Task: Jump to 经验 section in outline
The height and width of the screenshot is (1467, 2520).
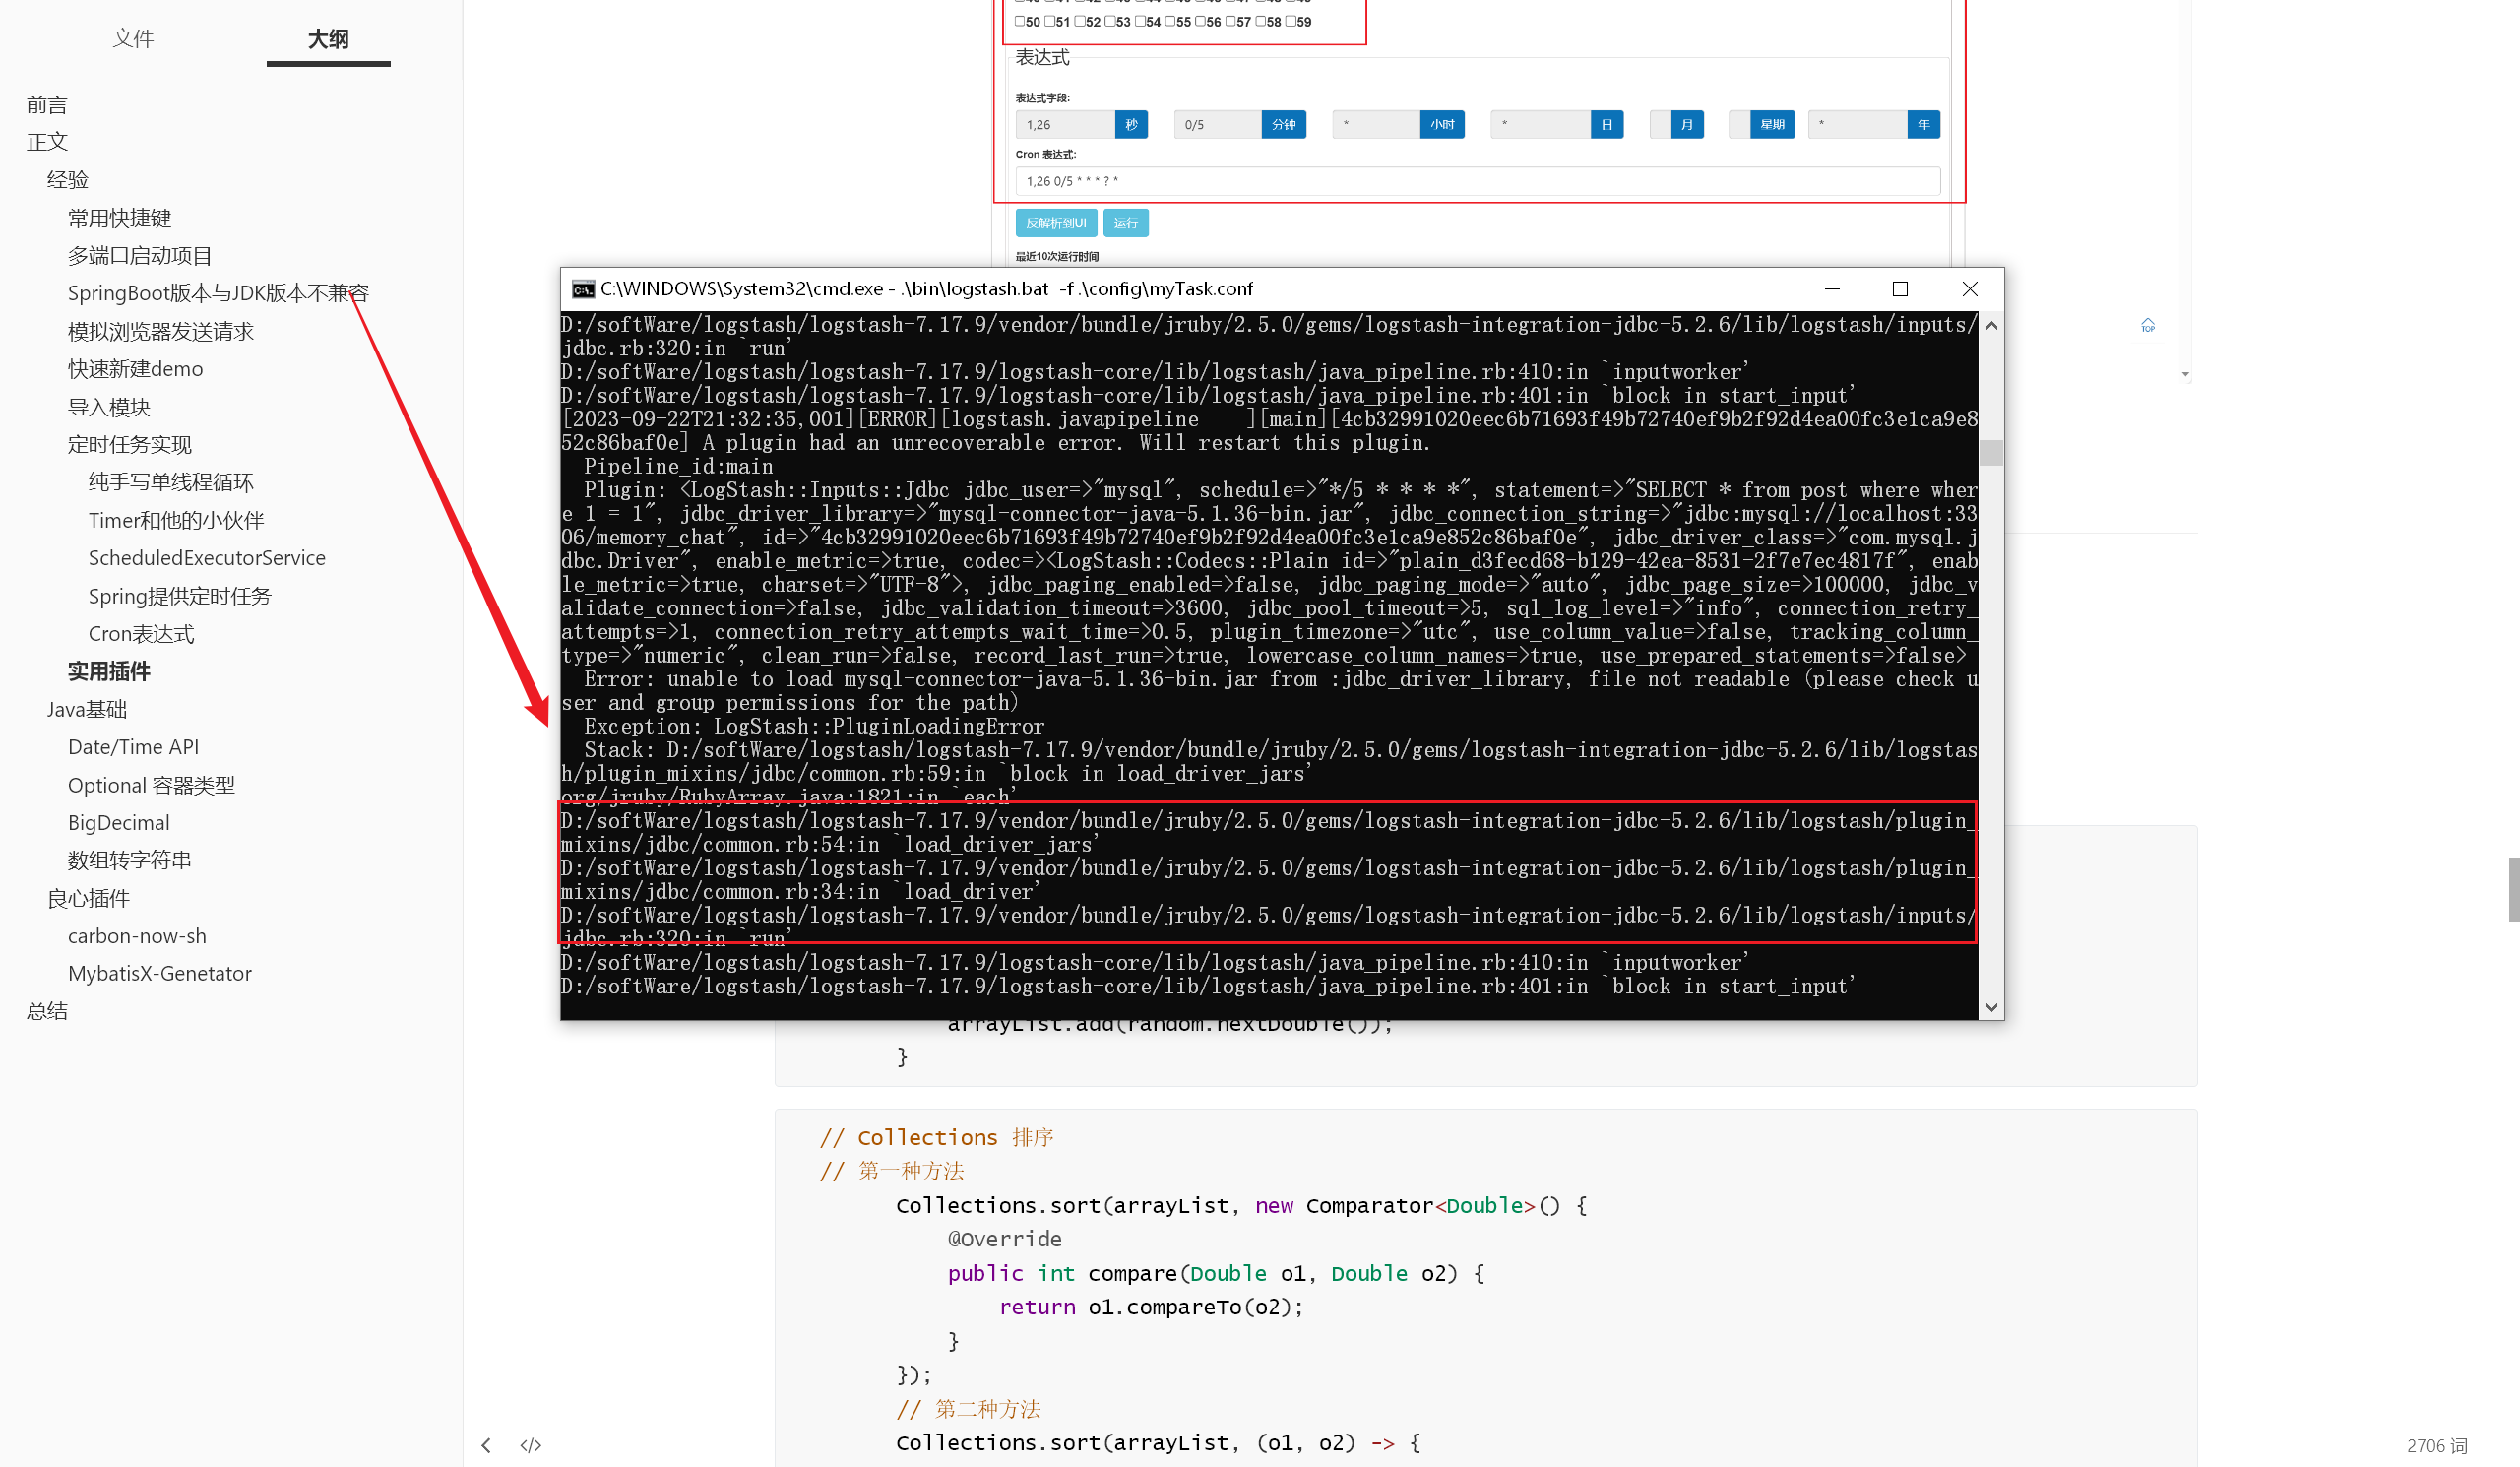Action: [68, 180]
